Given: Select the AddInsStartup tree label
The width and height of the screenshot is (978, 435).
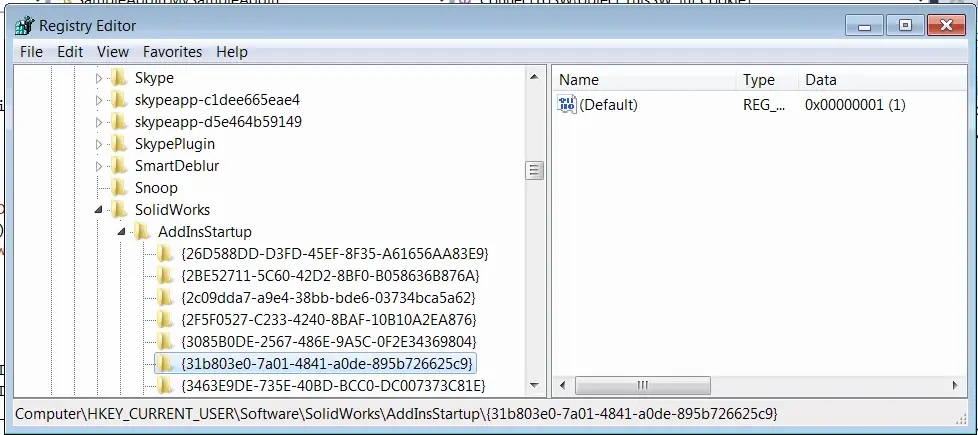Looking at the screenshot, I should (x=205, y=232).
